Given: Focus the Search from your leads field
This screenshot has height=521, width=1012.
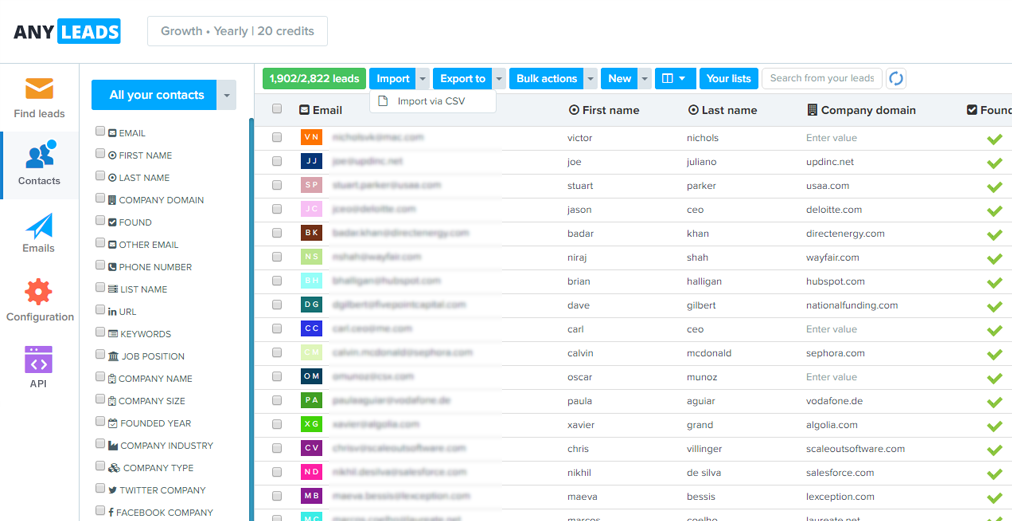Looking at the screenshot, I should 822,78.
